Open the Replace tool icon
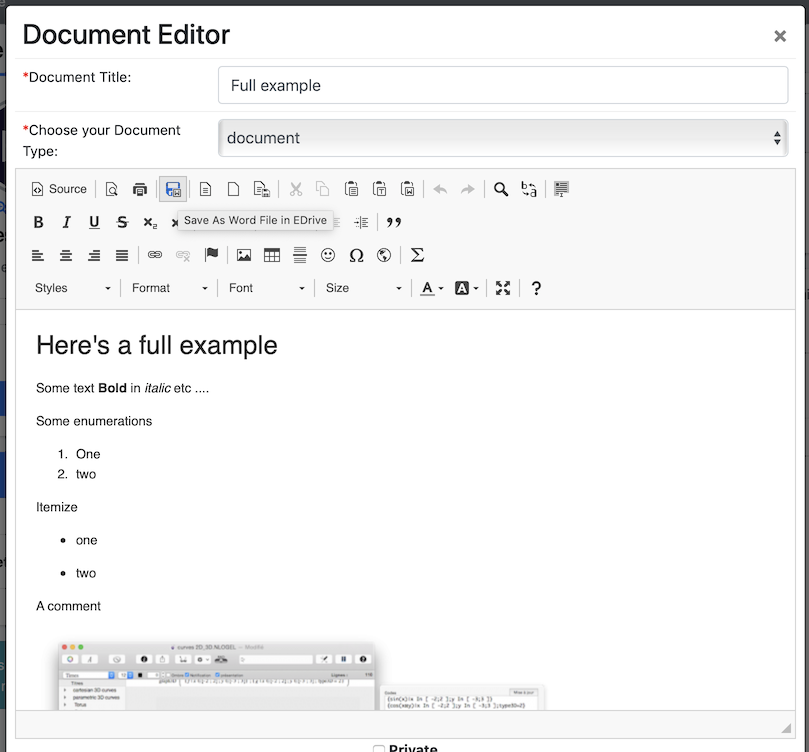The image size is (809, 752). coord(529,189)
